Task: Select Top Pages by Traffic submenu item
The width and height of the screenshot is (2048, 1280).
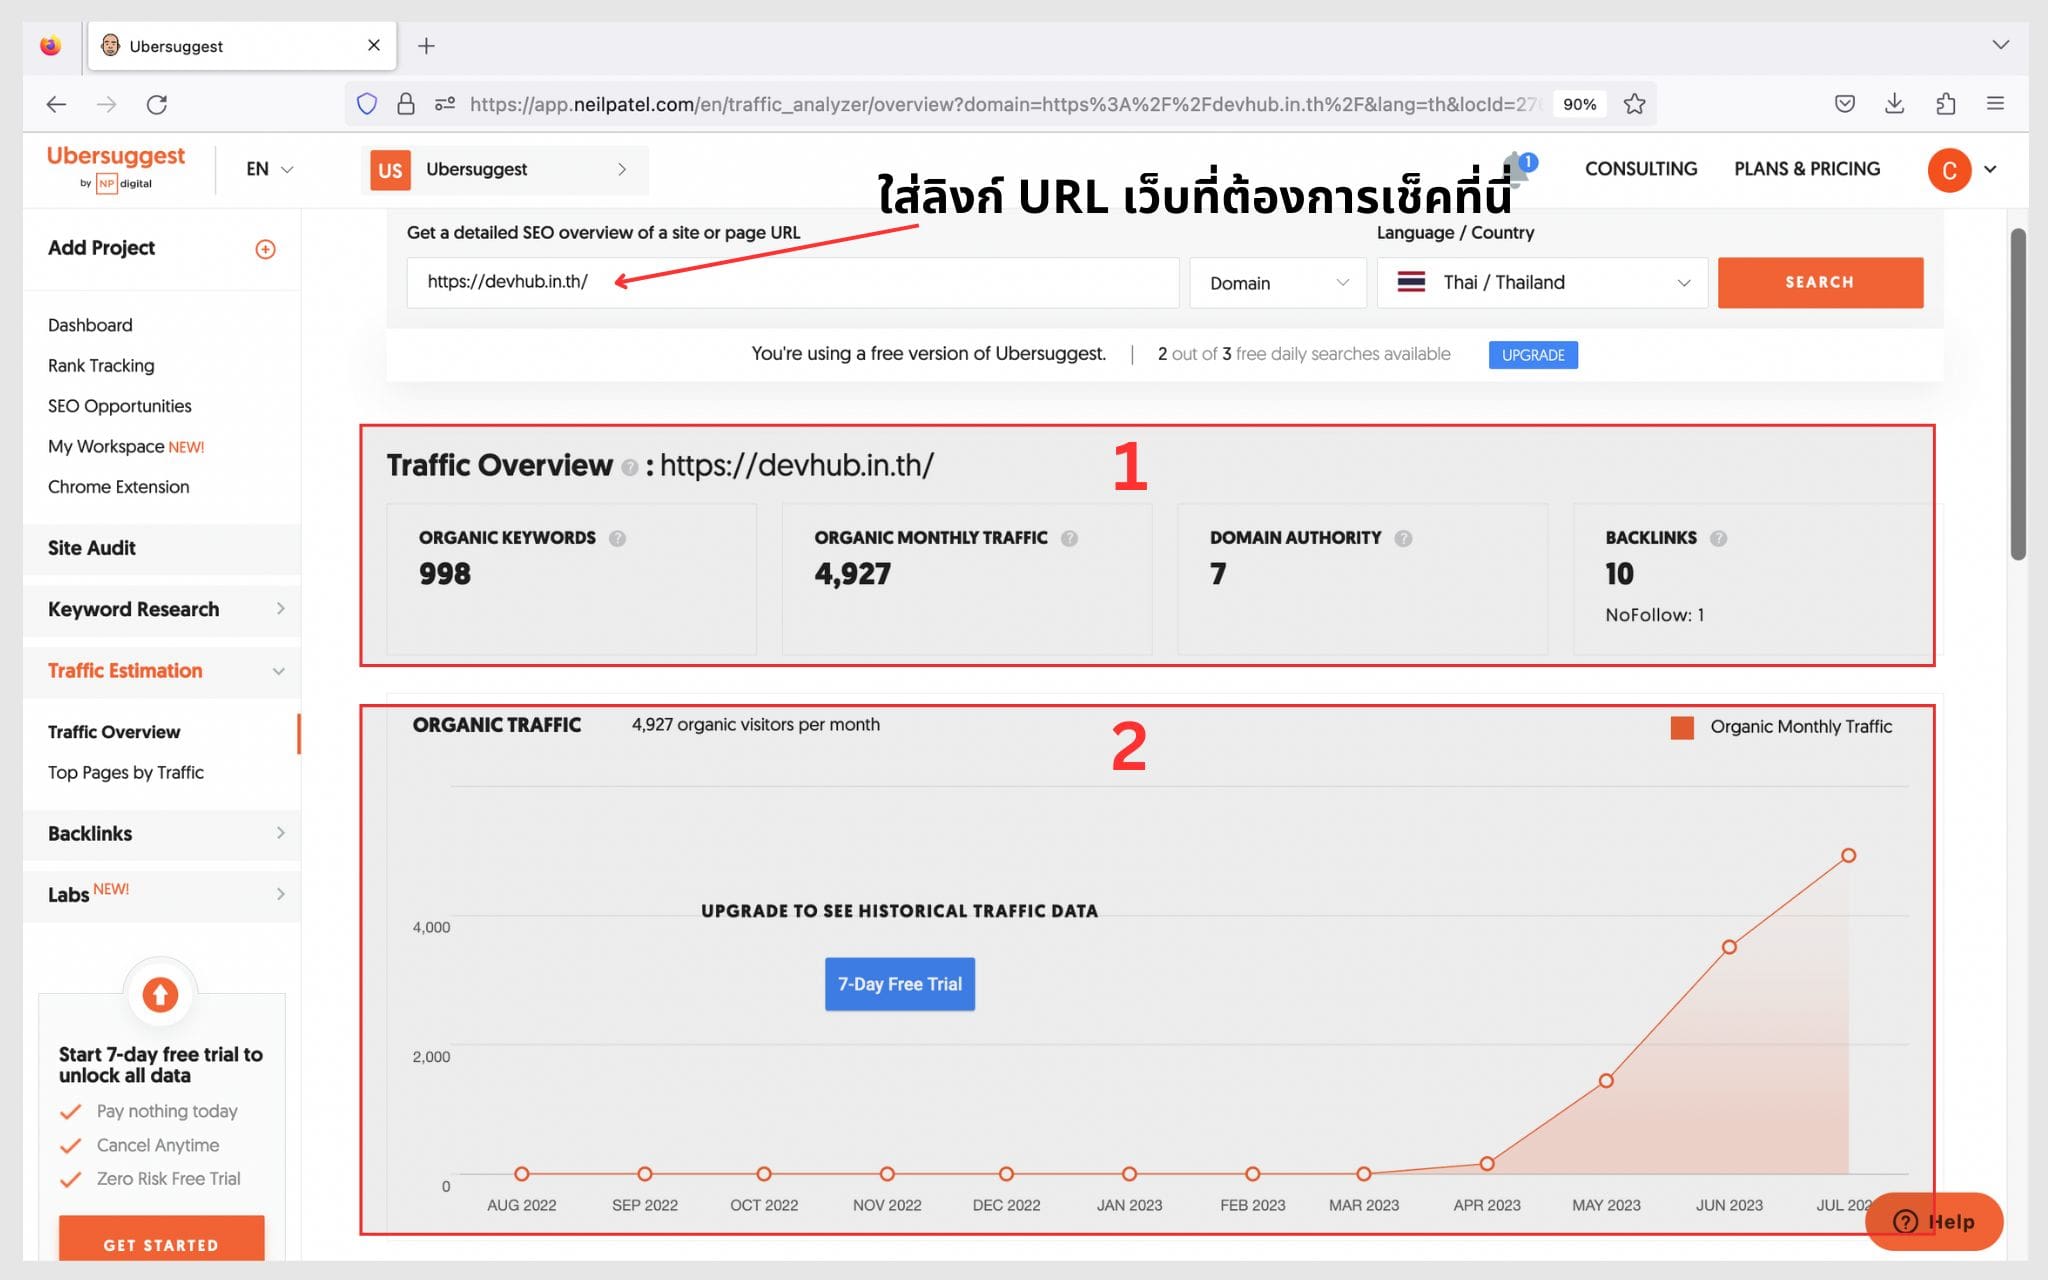Action: point(126,773)
